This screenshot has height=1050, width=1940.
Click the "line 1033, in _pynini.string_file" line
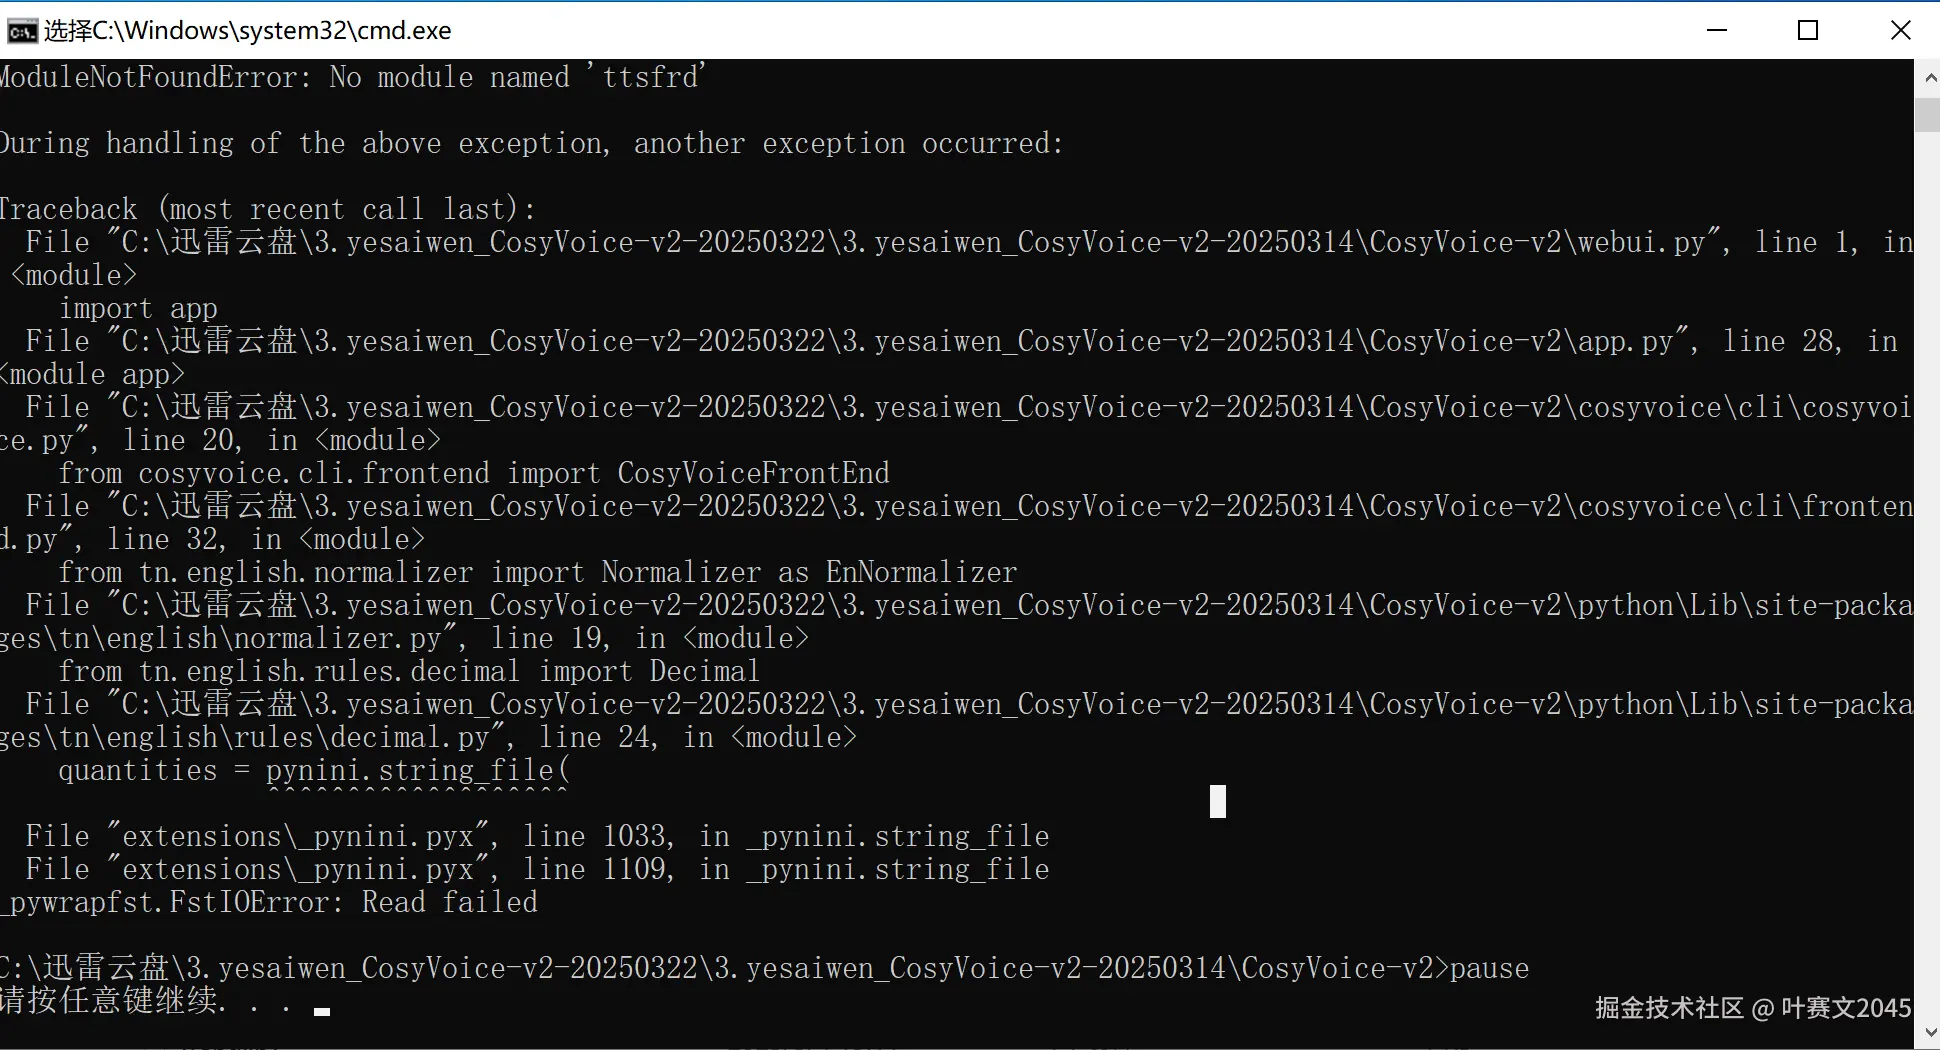coord(538,836)
